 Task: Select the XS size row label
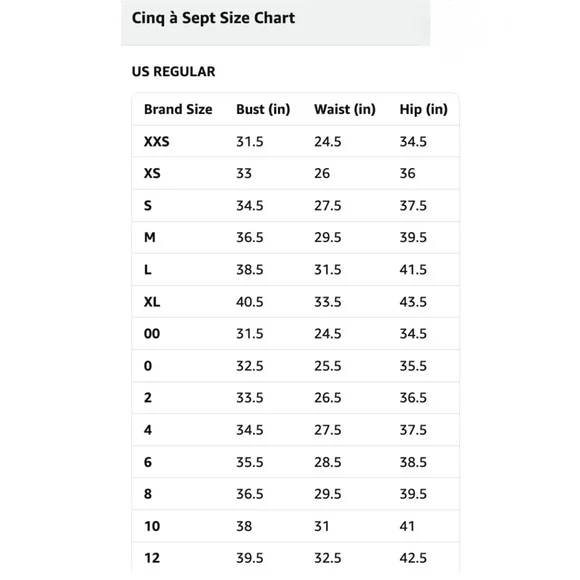[152, 173]
